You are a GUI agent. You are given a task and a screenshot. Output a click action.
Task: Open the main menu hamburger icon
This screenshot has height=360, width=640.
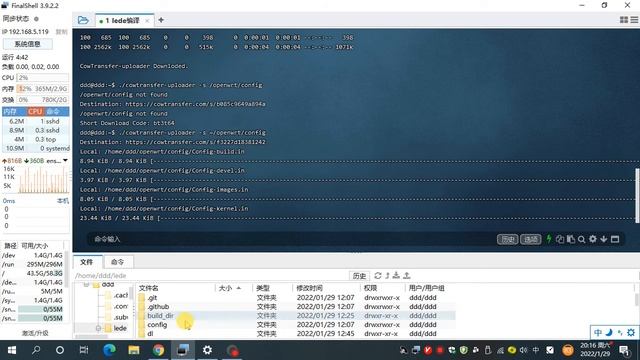pos(634,20)
